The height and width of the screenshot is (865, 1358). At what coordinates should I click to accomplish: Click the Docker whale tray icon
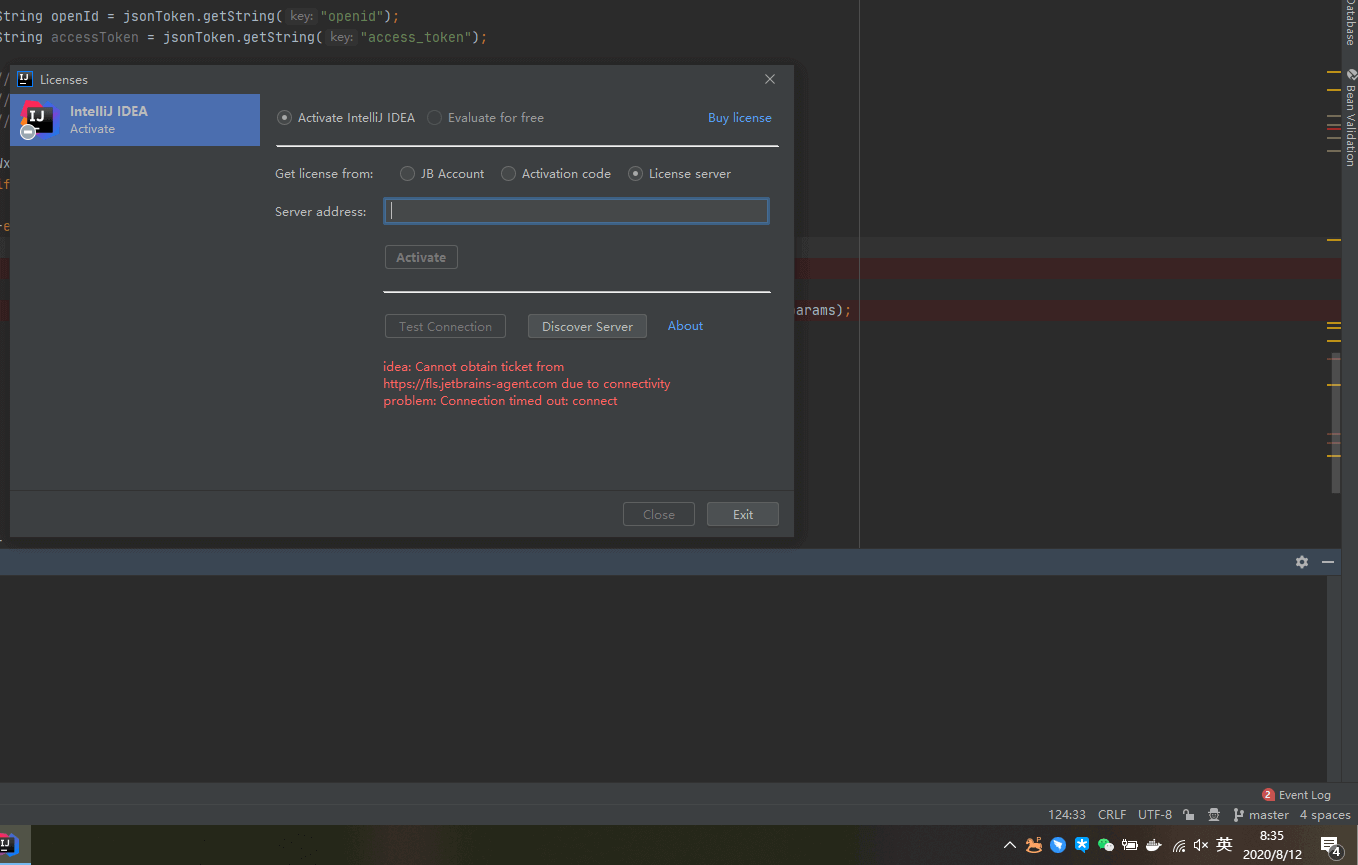coord(1154,845)
